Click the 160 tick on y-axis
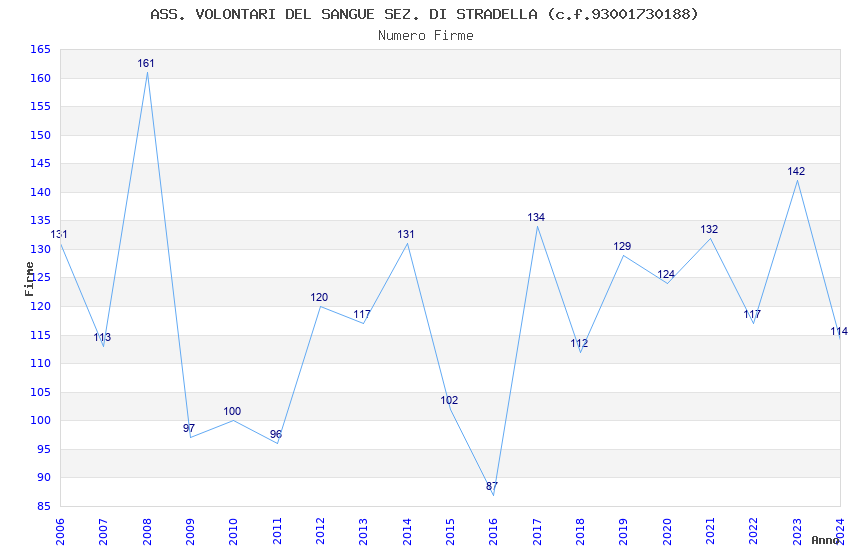This screenshot has width=850, height=550. [x=40, y=78]
